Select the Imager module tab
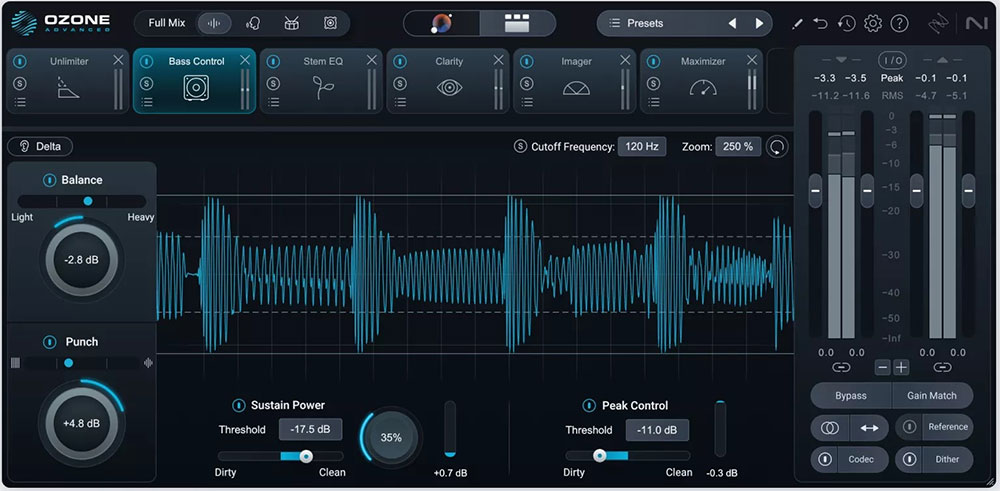Viewport: 1000px width, 491px height. pos(576,83)
